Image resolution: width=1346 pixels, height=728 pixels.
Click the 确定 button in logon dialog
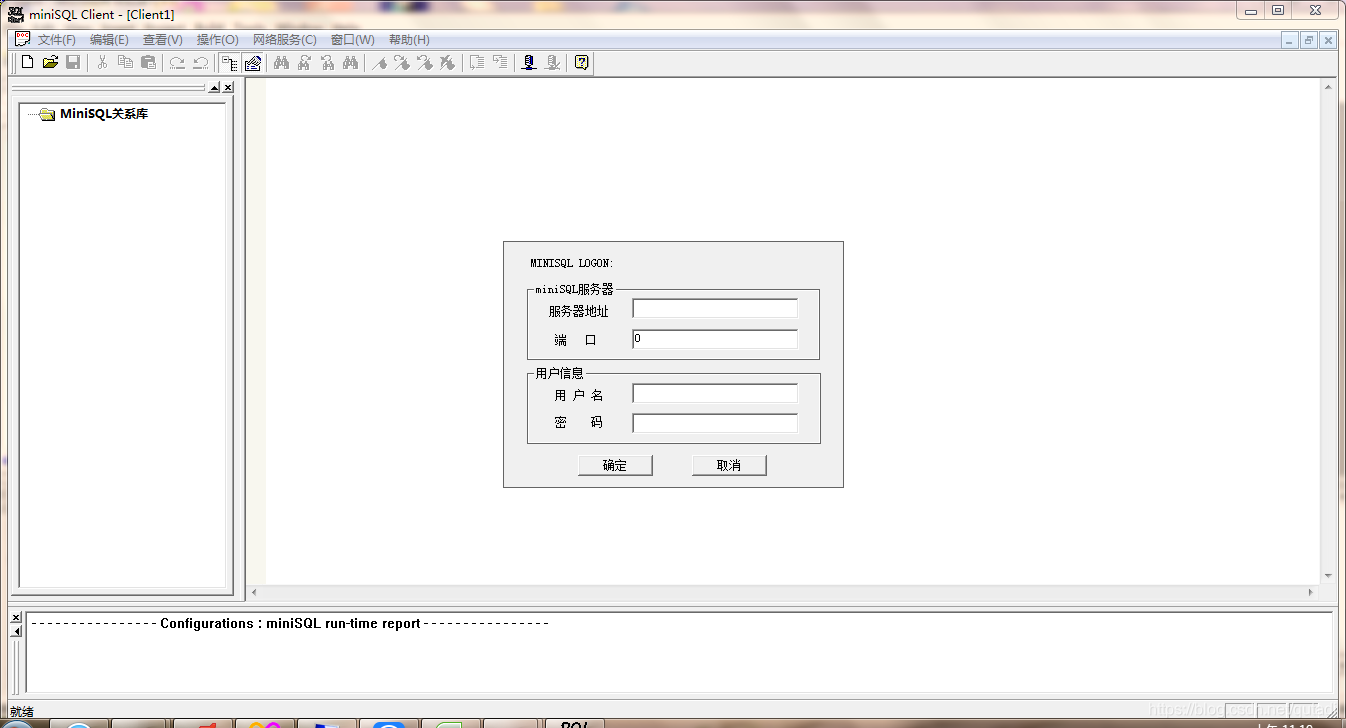(x=615, y=465)
